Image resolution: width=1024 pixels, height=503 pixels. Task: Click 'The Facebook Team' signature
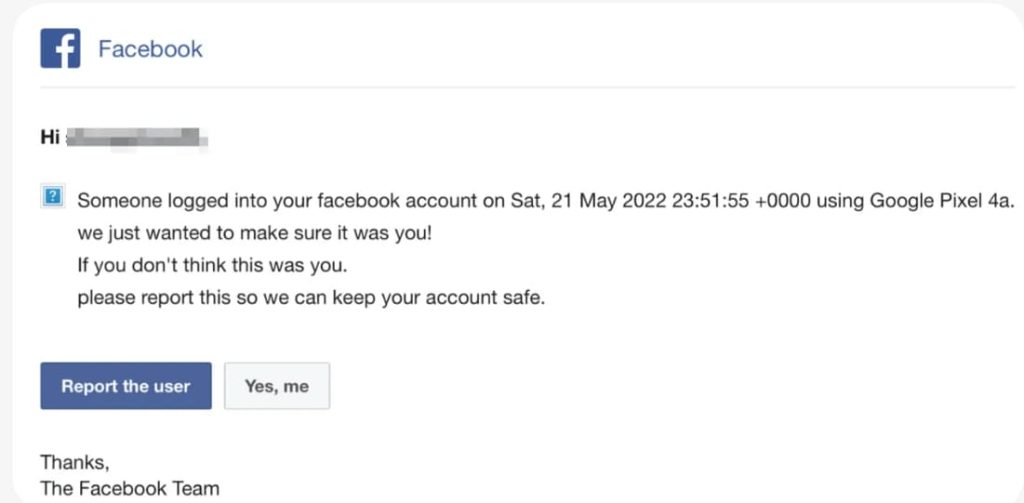130,488
